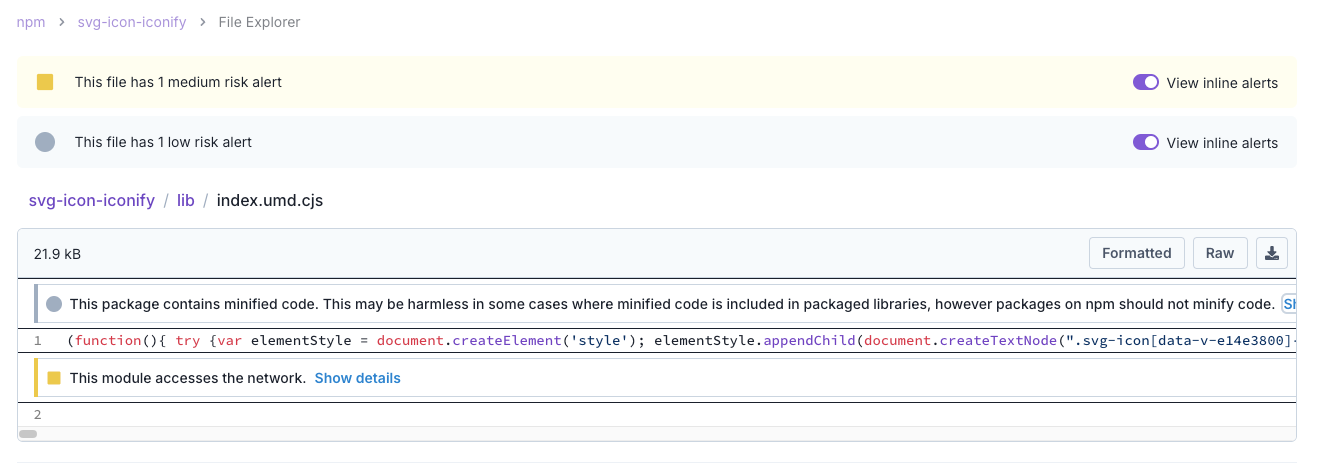1317x471 pixels.
Task: Navigate to the lib folder
Action: point(186,200)
